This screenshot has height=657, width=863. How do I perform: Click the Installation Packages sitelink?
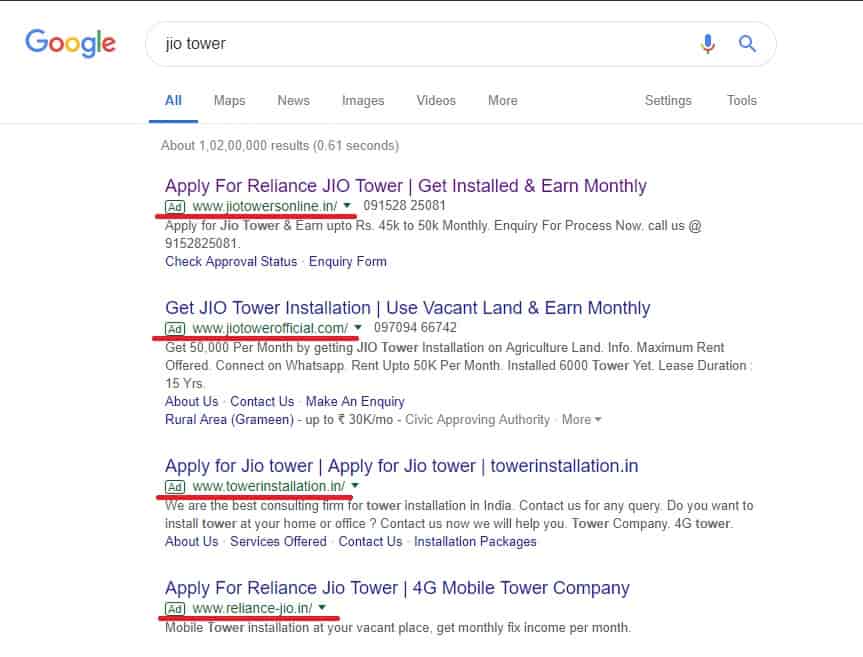click(x=474, y=541)
